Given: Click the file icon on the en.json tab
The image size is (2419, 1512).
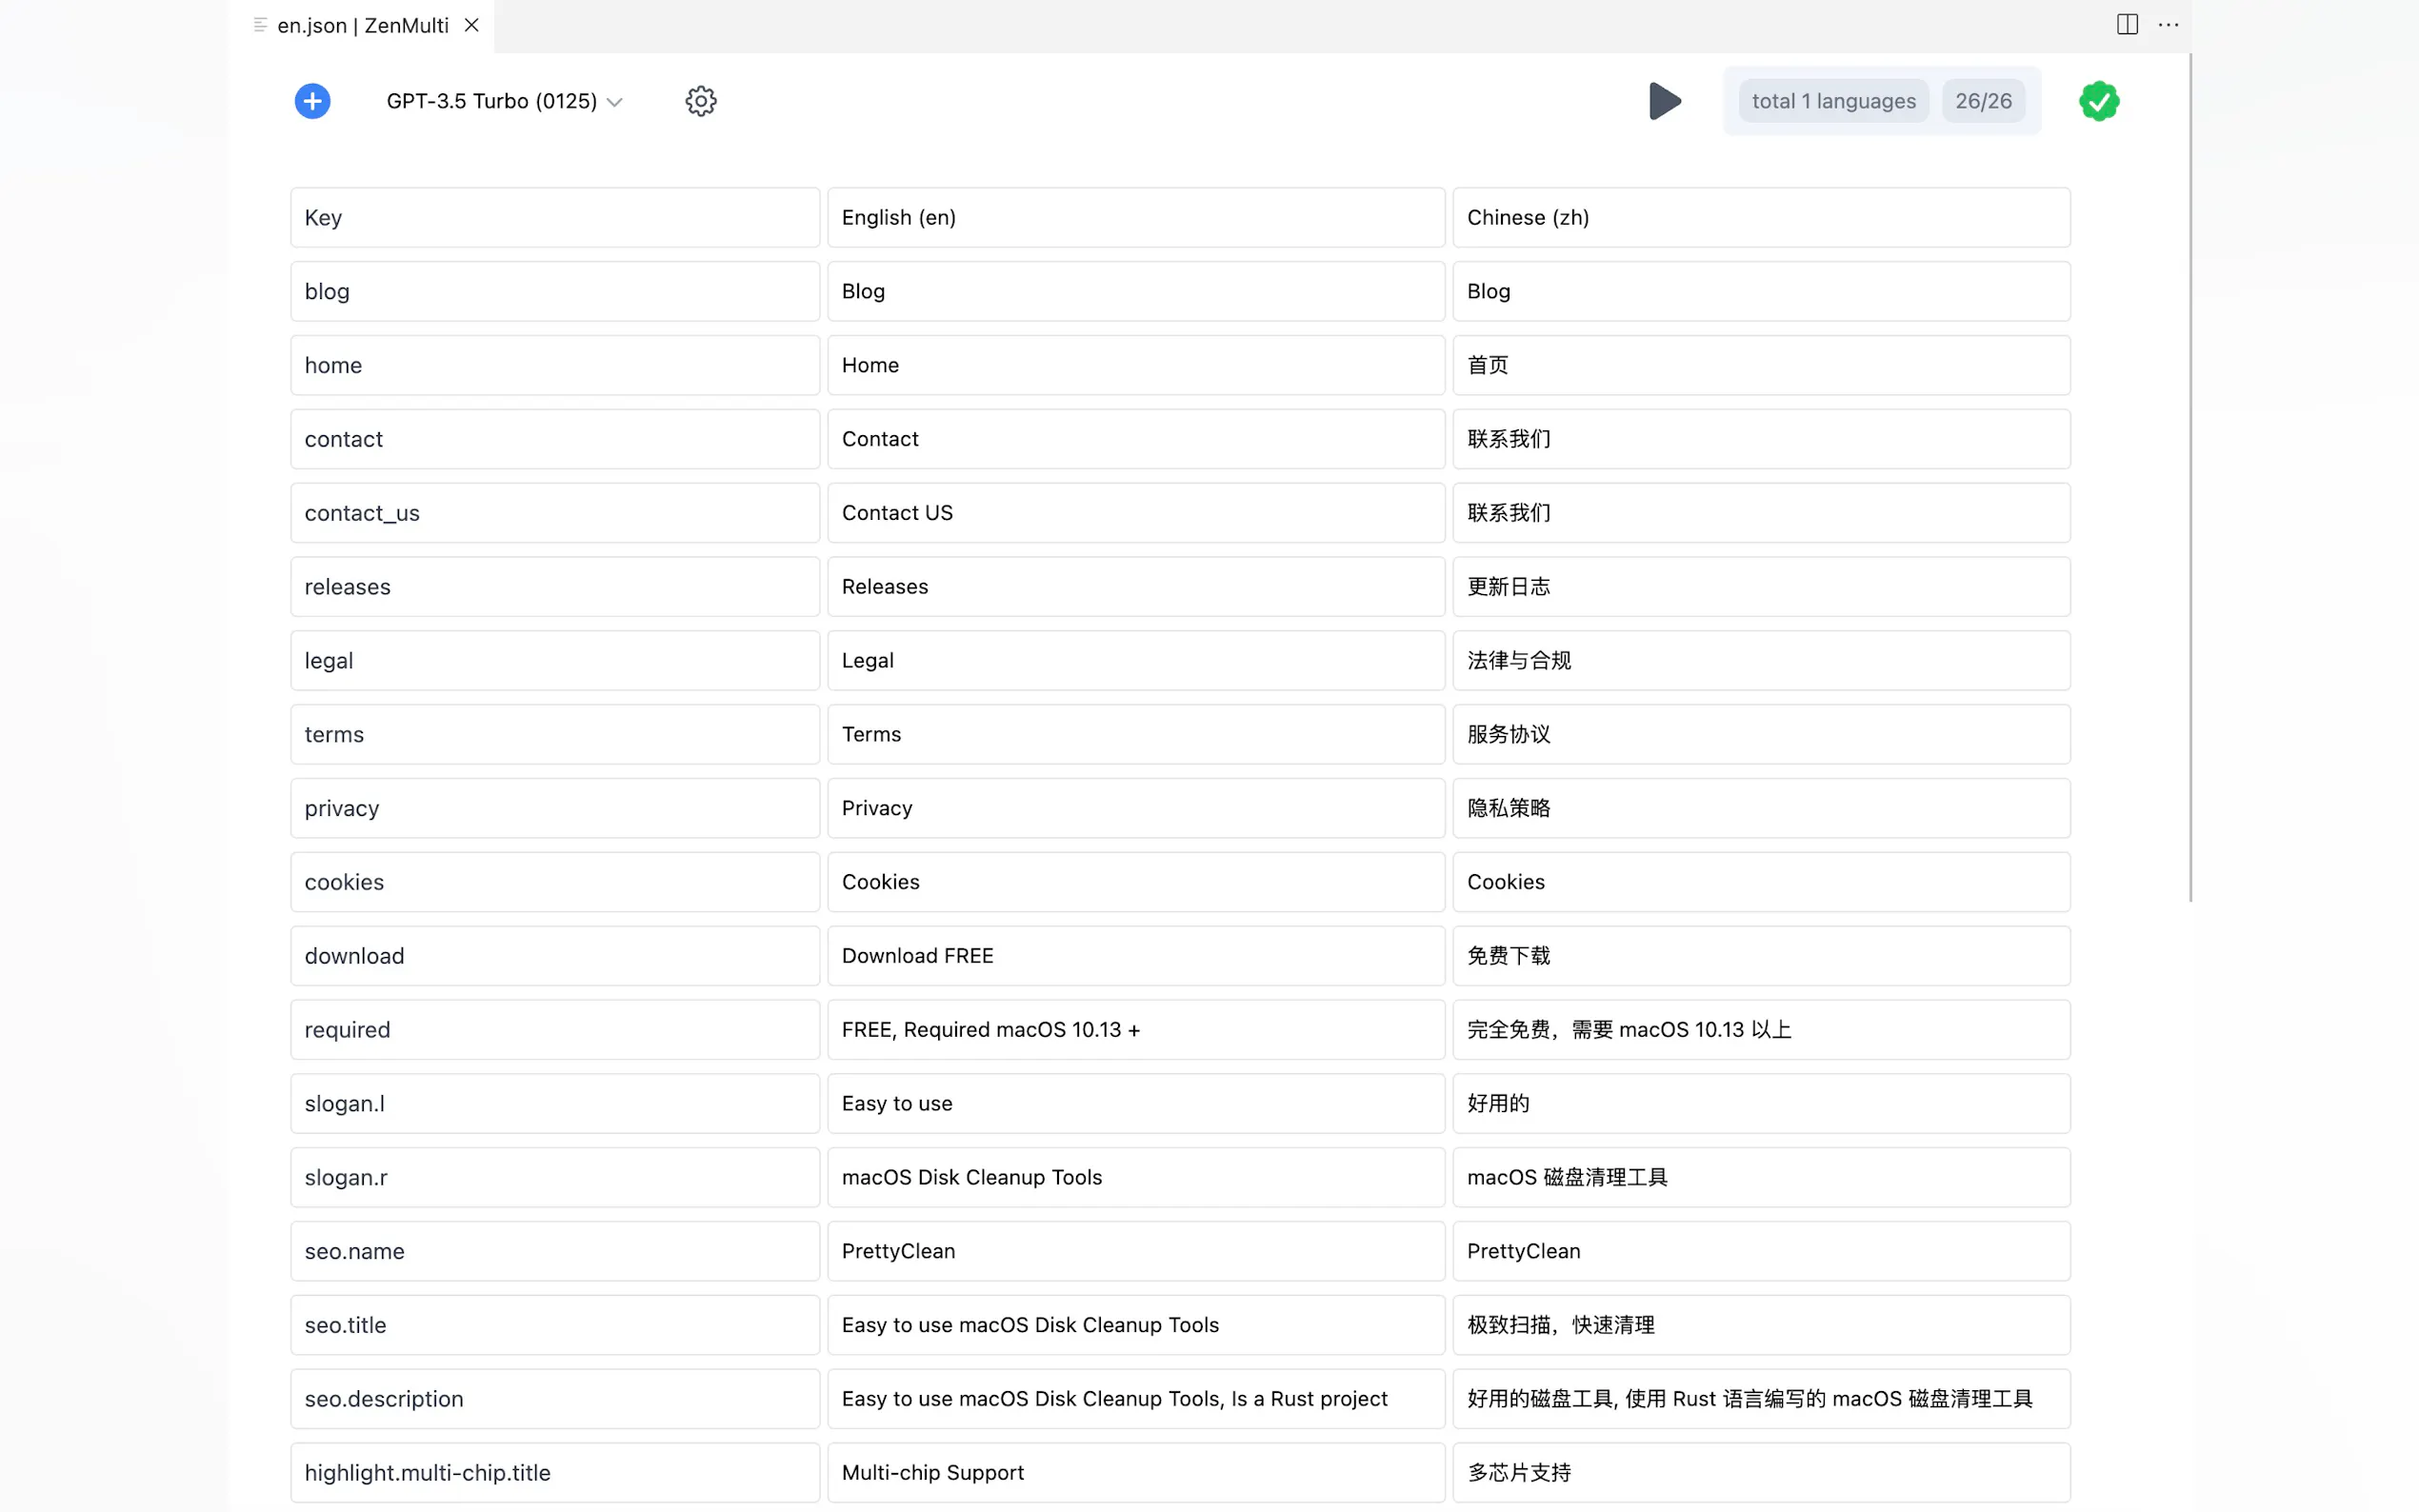Looking at the screenshot, I should coord(260,25).
